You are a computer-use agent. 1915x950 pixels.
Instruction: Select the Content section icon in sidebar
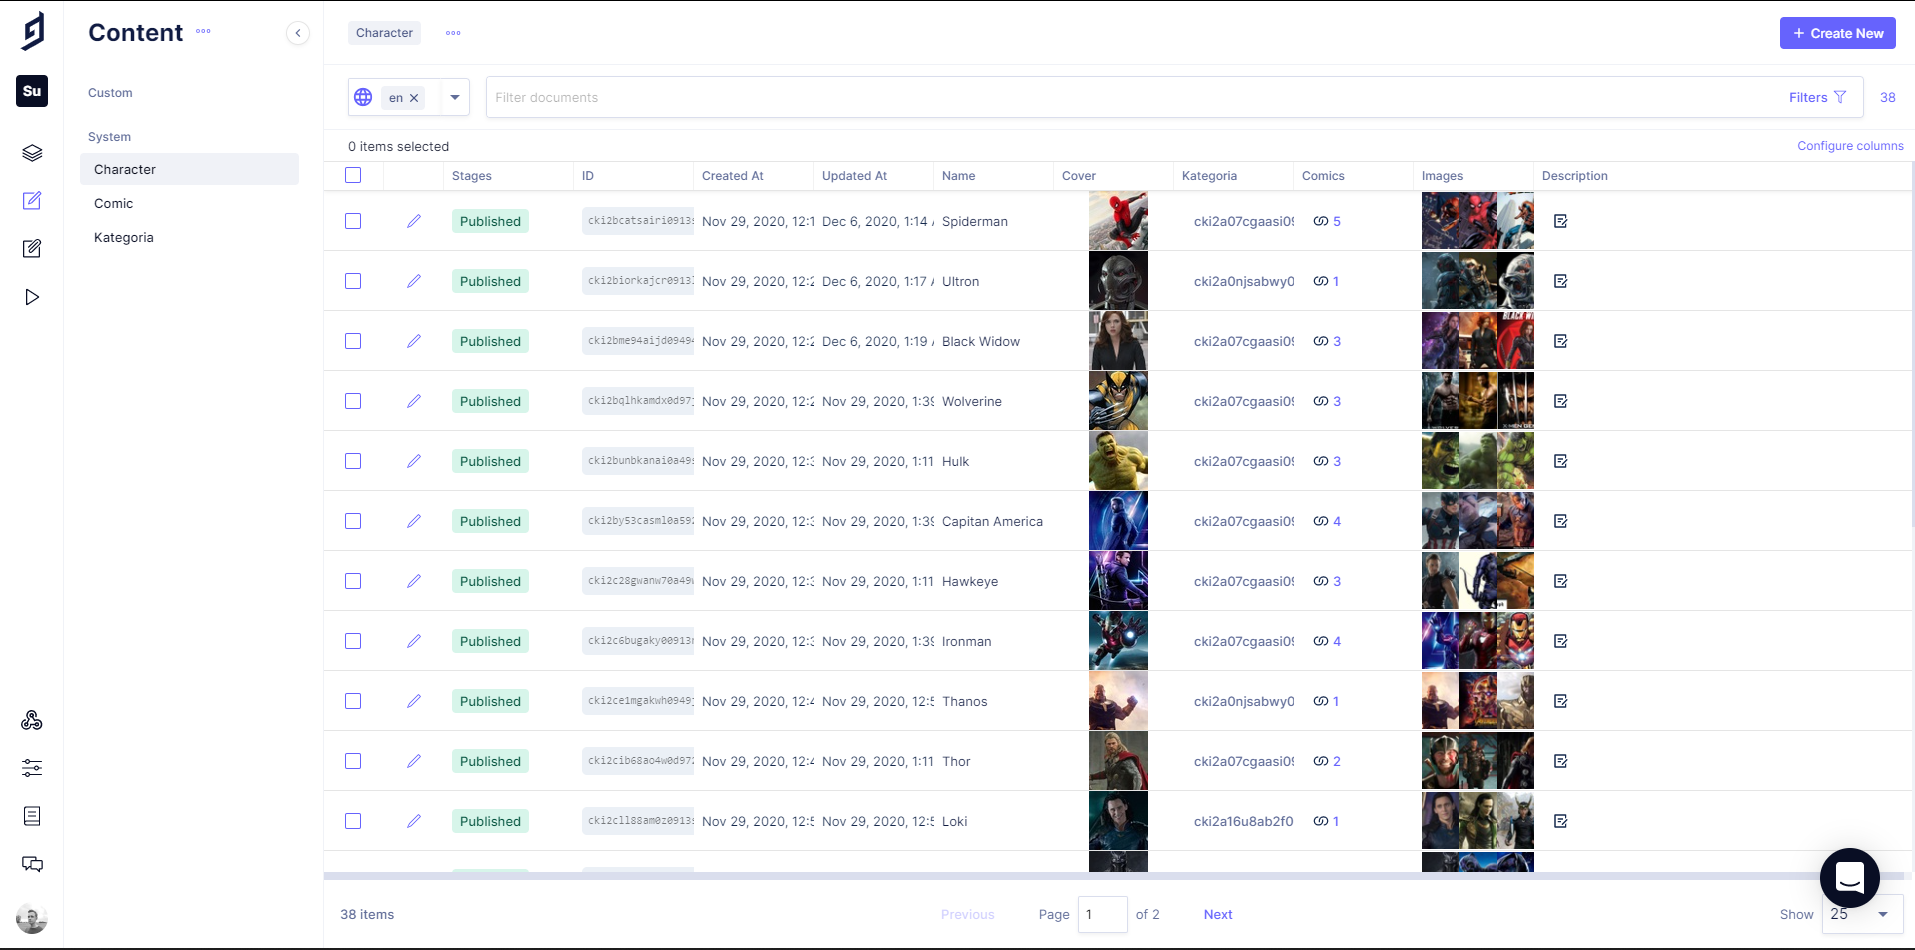[x=32, y=201]
